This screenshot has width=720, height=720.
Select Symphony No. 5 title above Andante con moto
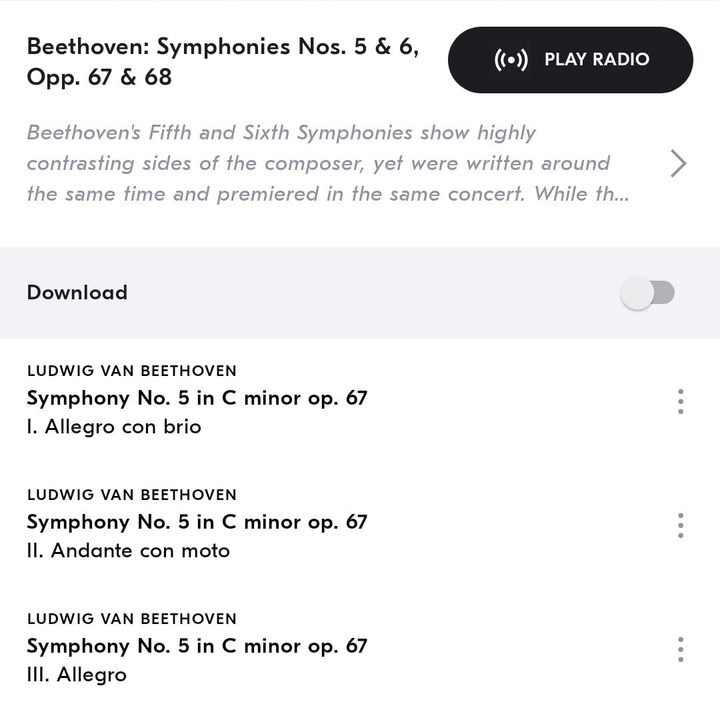tap(197, 522)
